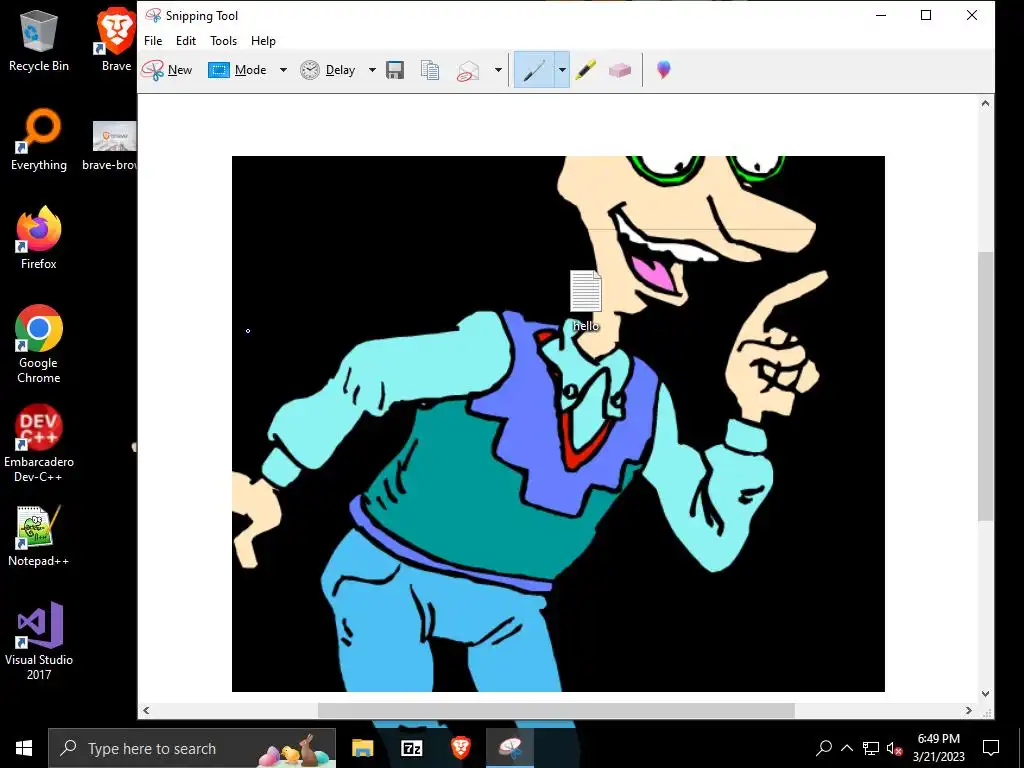This screenshot has height=768, width=1024.
Task: Minimize the Snipping Tool window
Action: click(x=882, y=15)
